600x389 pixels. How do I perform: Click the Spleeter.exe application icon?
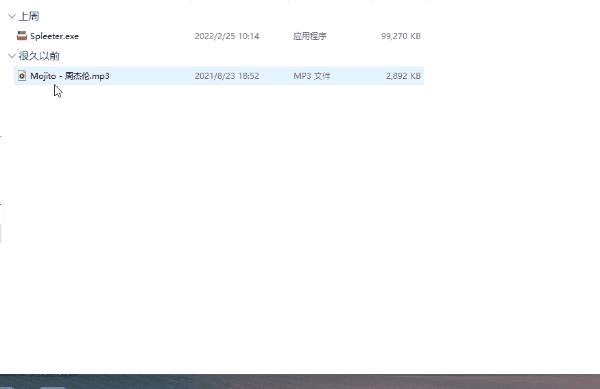click(22, 36)
